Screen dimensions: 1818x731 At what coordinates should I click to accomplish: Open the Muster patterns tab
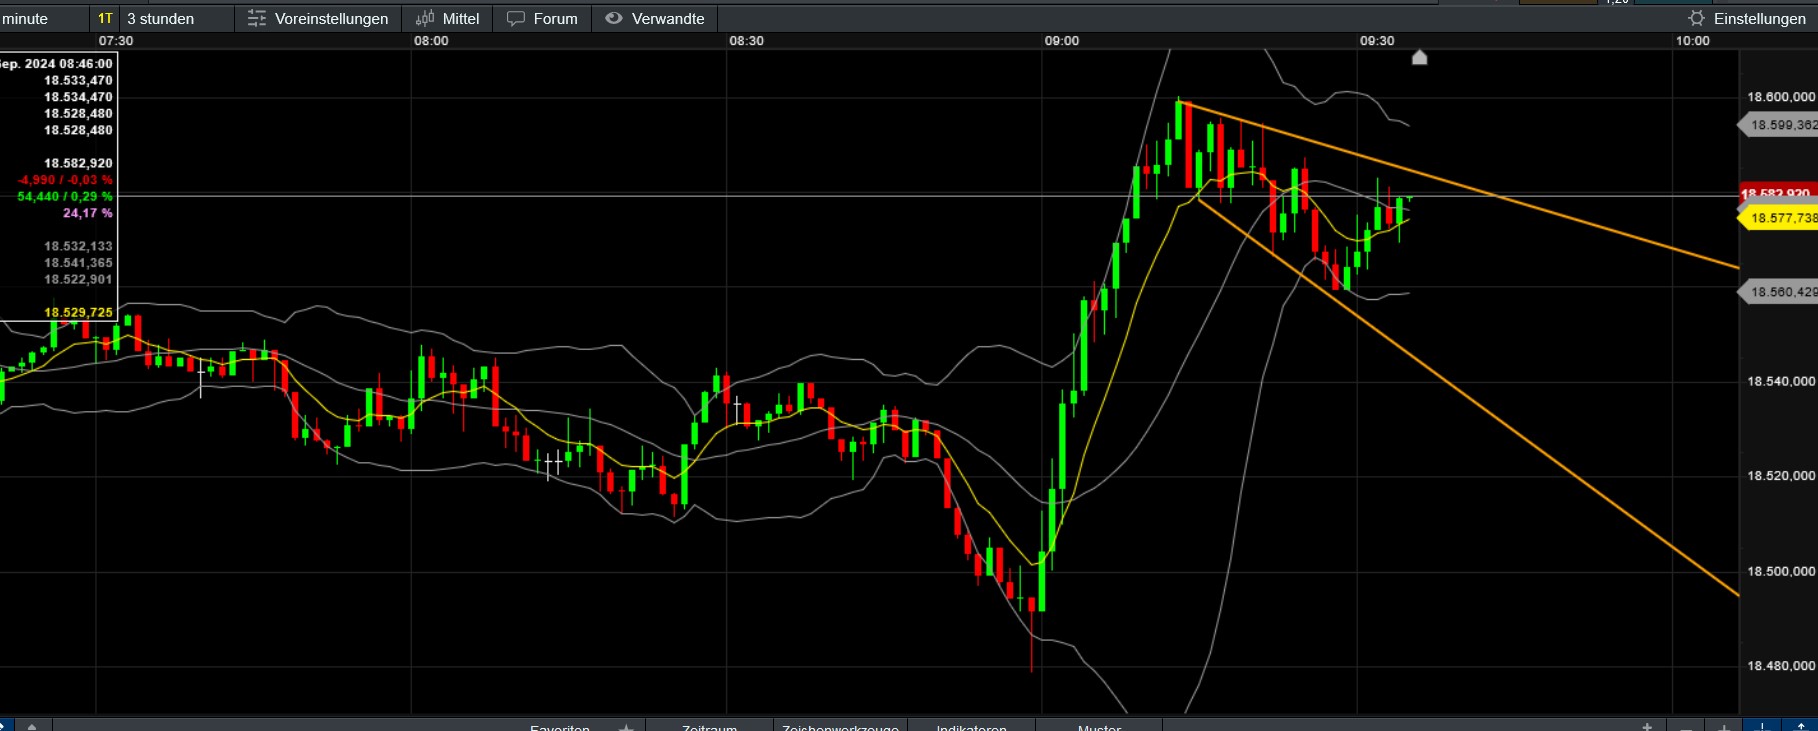click(x=1099, y=727)
